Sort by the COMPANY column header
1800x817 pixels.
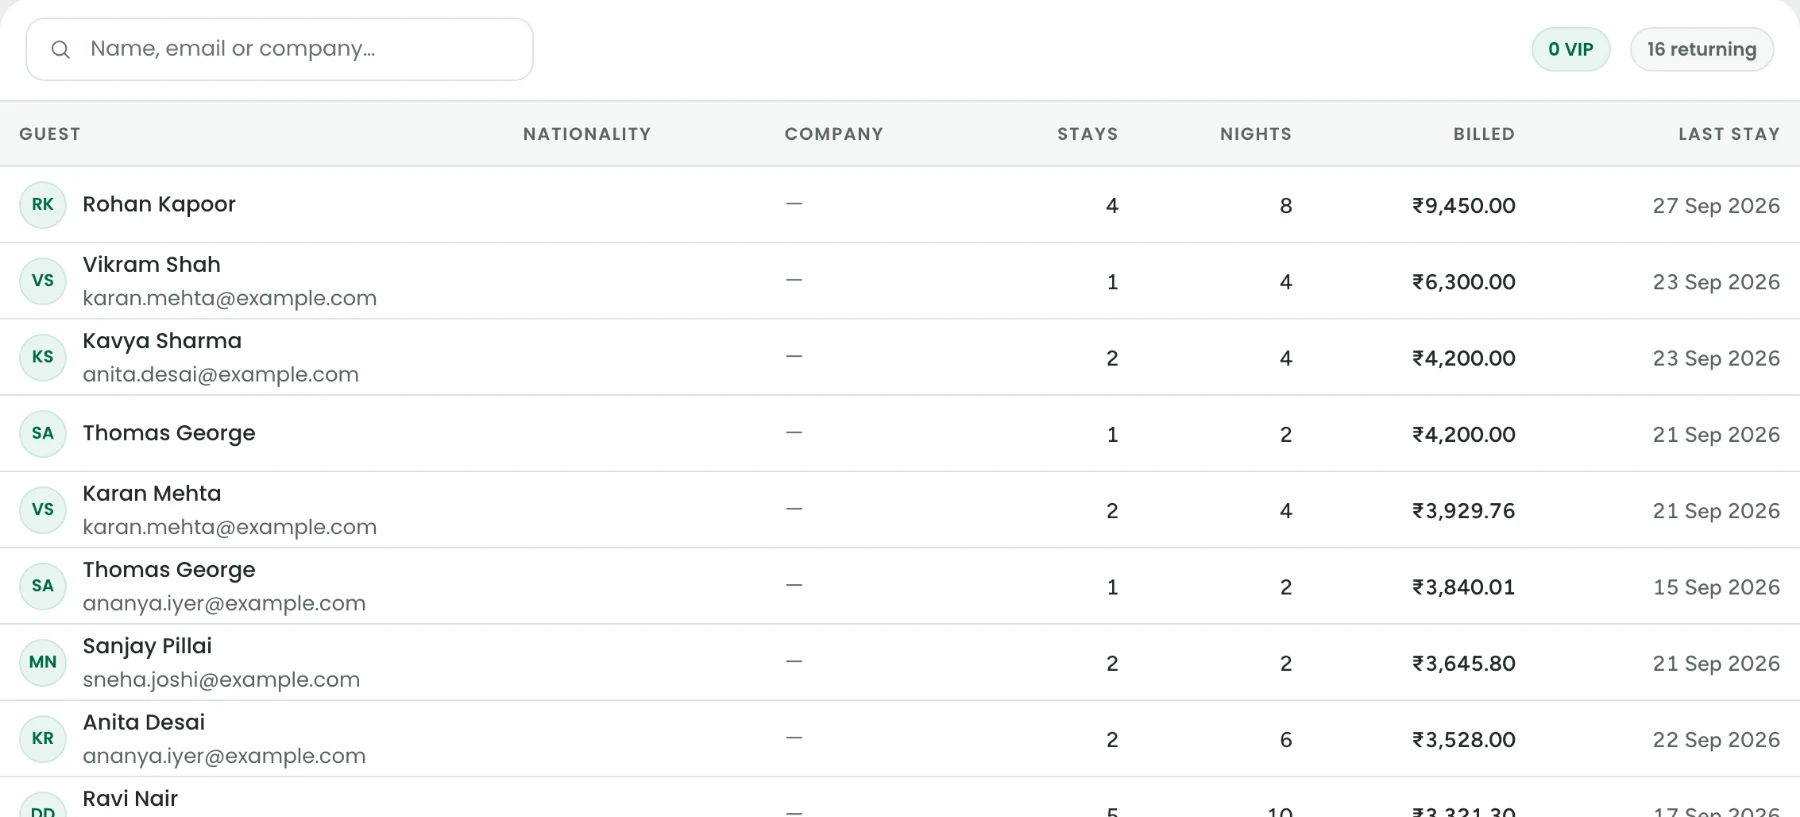coord(834,134)
